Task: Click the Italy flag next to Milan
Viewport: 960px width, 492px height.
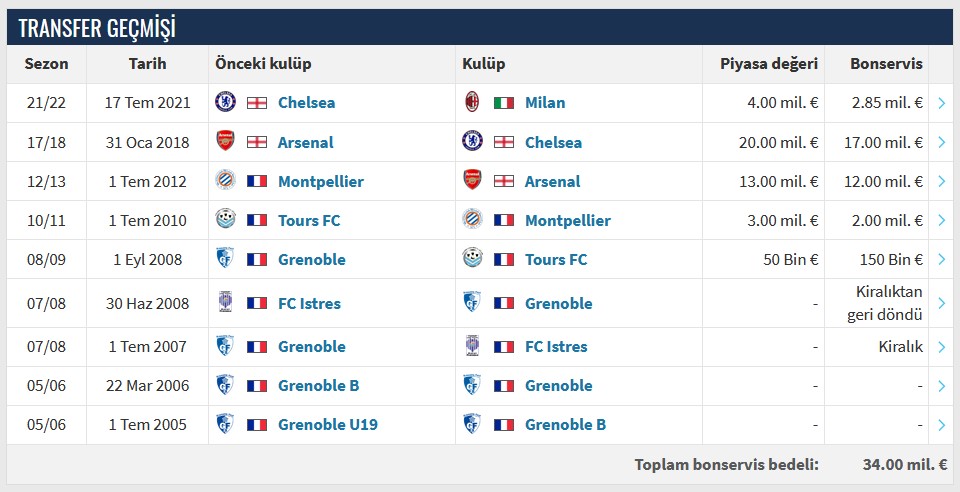Action: click(x=504, y=102)
